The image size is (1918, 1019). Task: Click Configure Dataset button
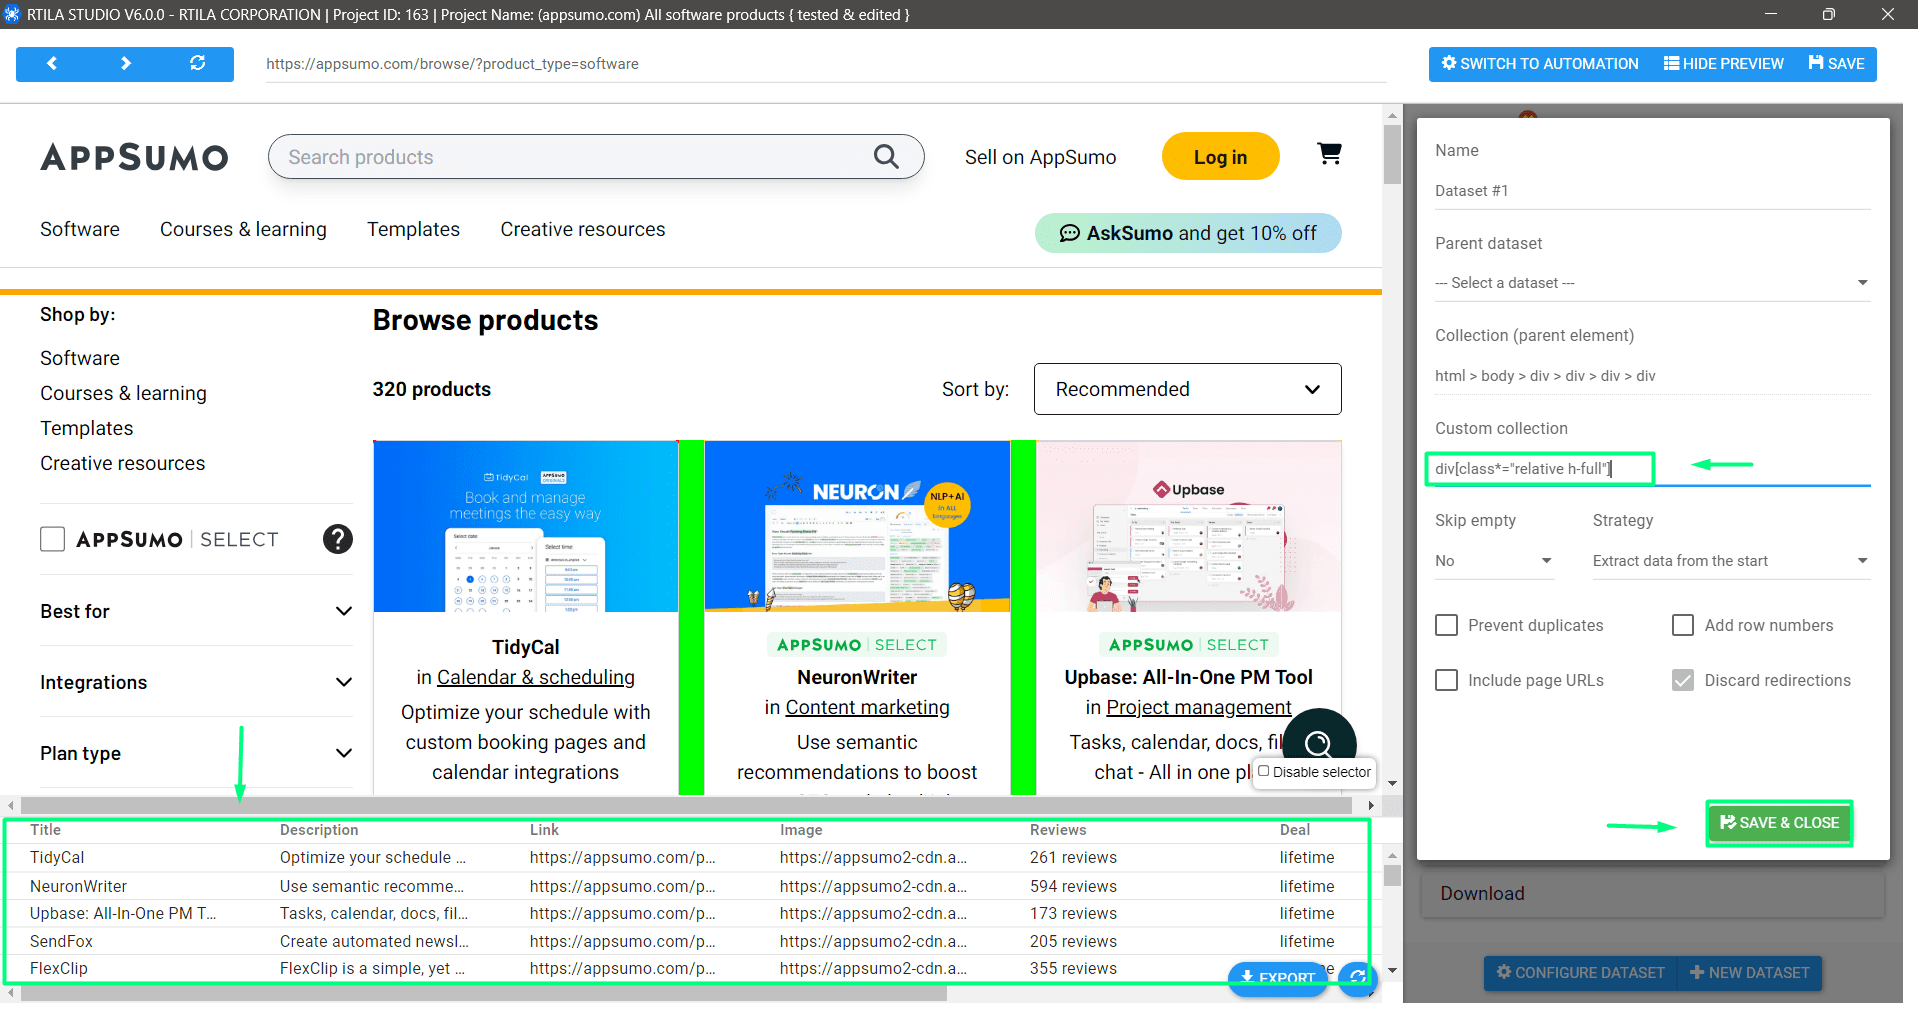(1581, 973)
